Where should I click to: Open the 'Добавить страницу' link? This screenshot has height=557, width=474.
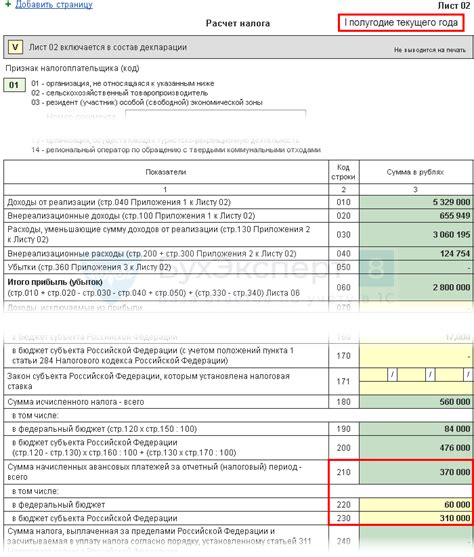pyautogui.click(x=54, y=5)
